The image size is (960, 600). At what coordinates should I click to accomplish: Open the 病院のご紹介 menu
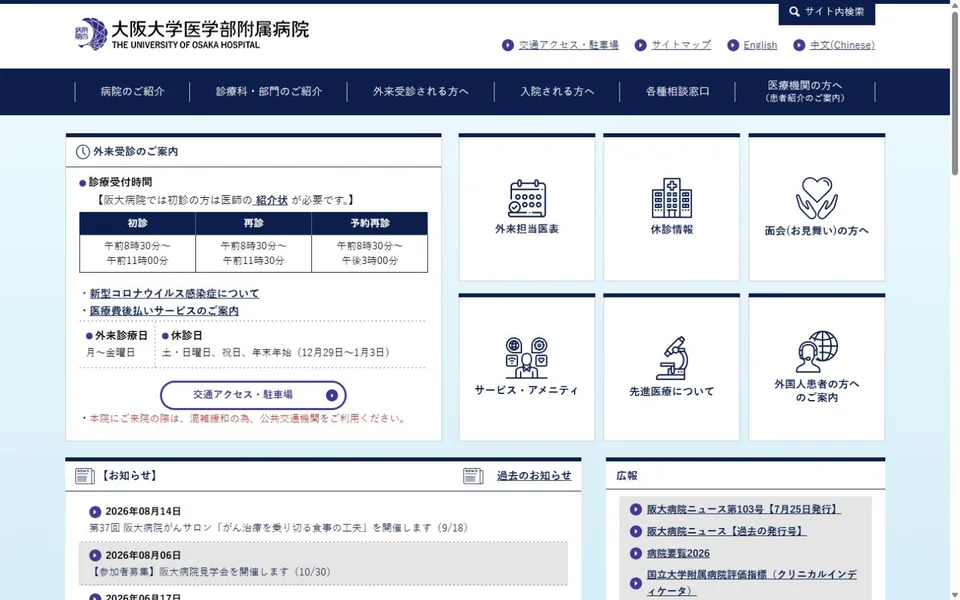pos(132,92)
